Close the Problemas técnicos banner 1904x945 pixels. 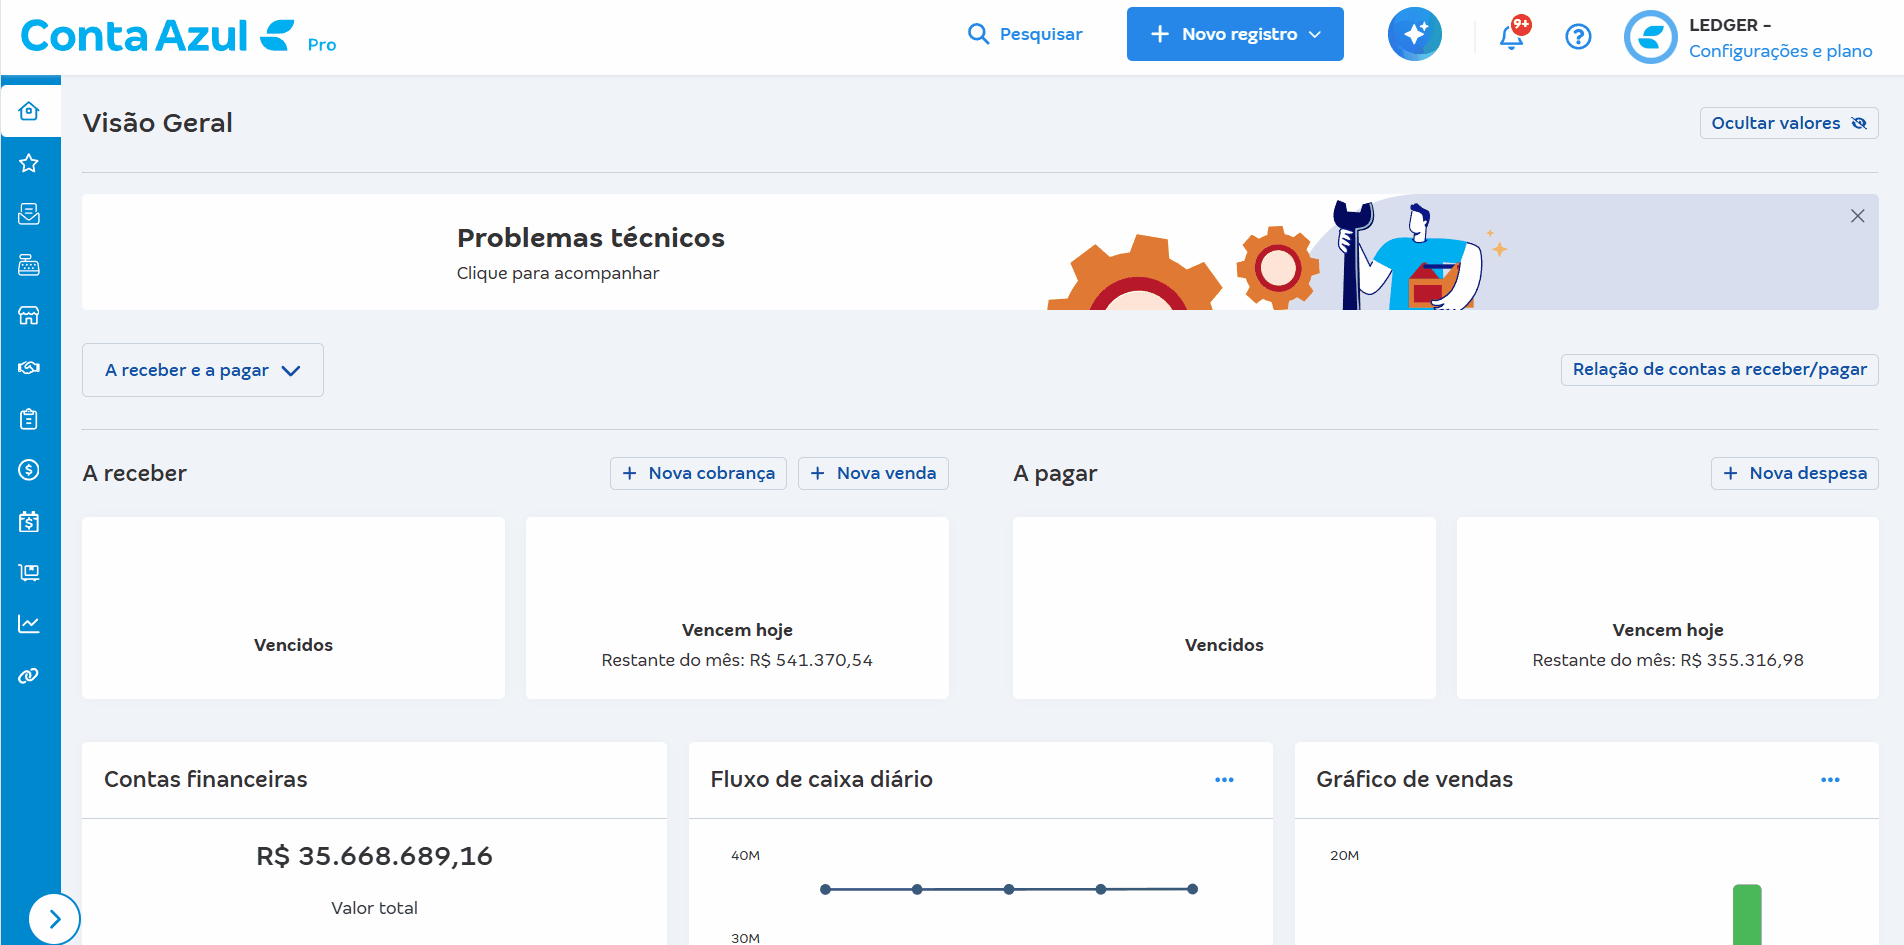coord(1857,216)
